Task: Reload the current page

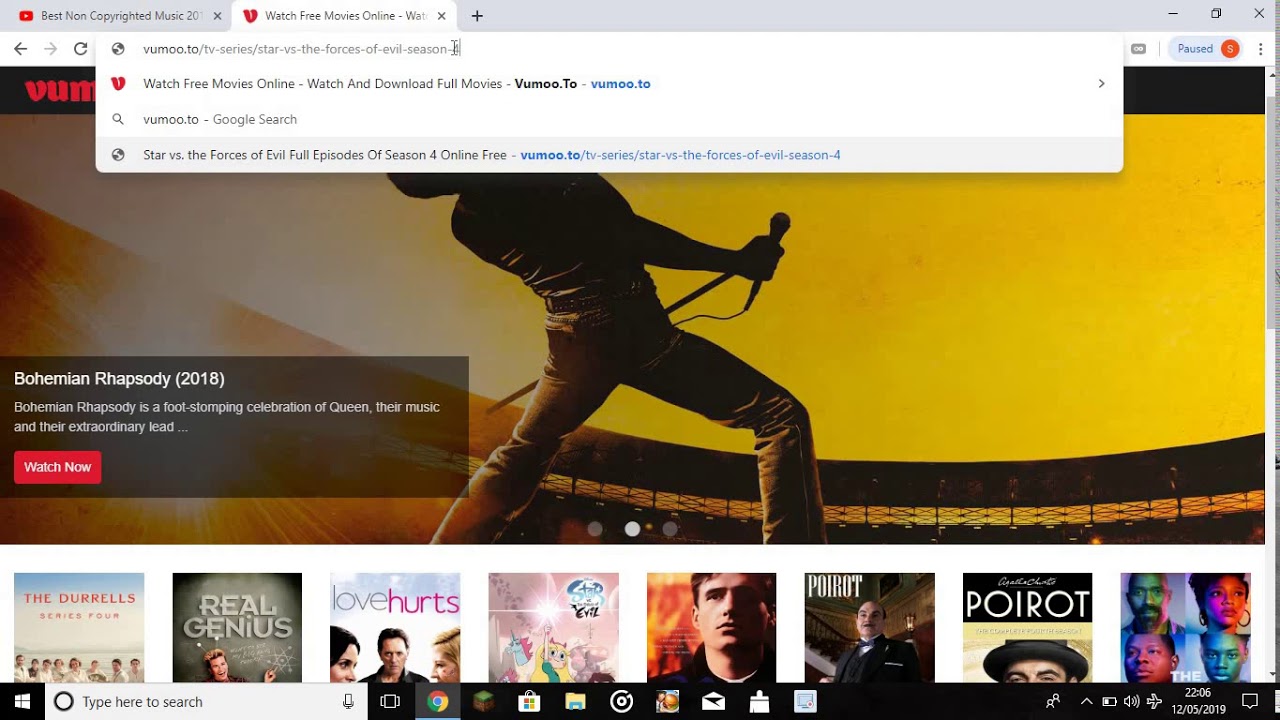Action: point(80,49)
